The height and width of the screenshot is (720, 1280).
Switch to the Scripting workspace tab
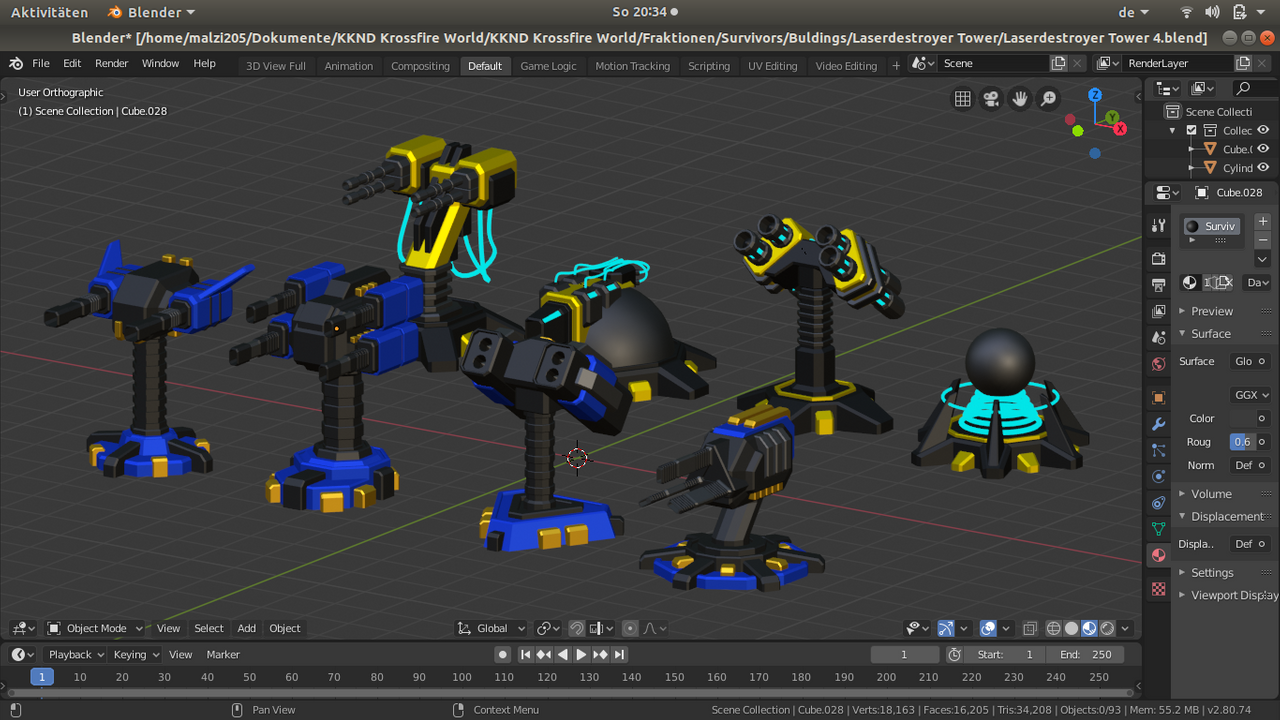pyautogui.click(x=709, y=66)
